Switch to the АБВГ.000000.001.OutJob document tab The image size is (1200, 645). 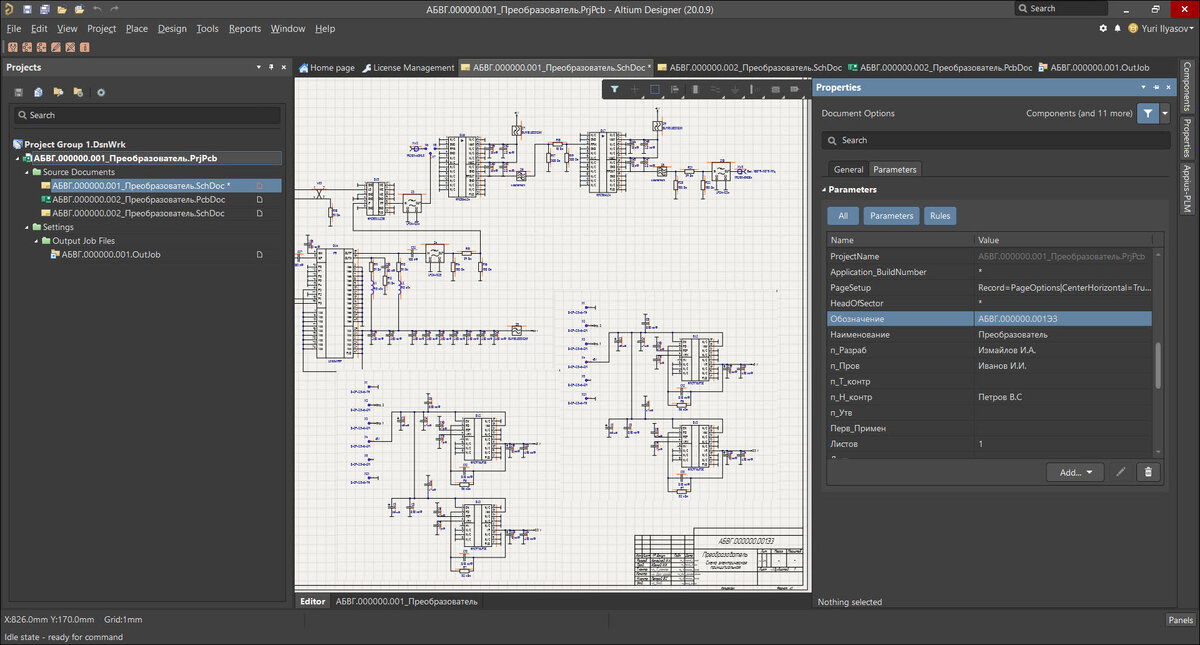point(1093,68)
